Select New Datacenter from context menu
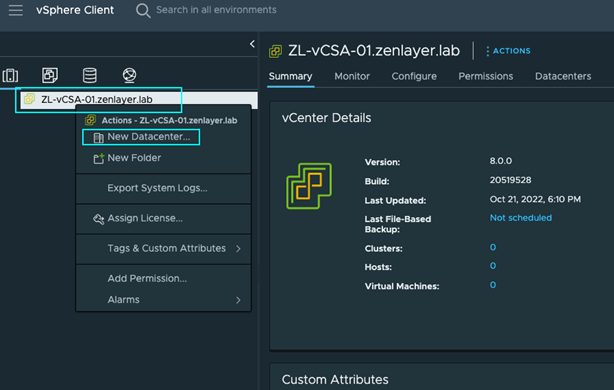The image size is (614, 390). [x=141, y=137]
